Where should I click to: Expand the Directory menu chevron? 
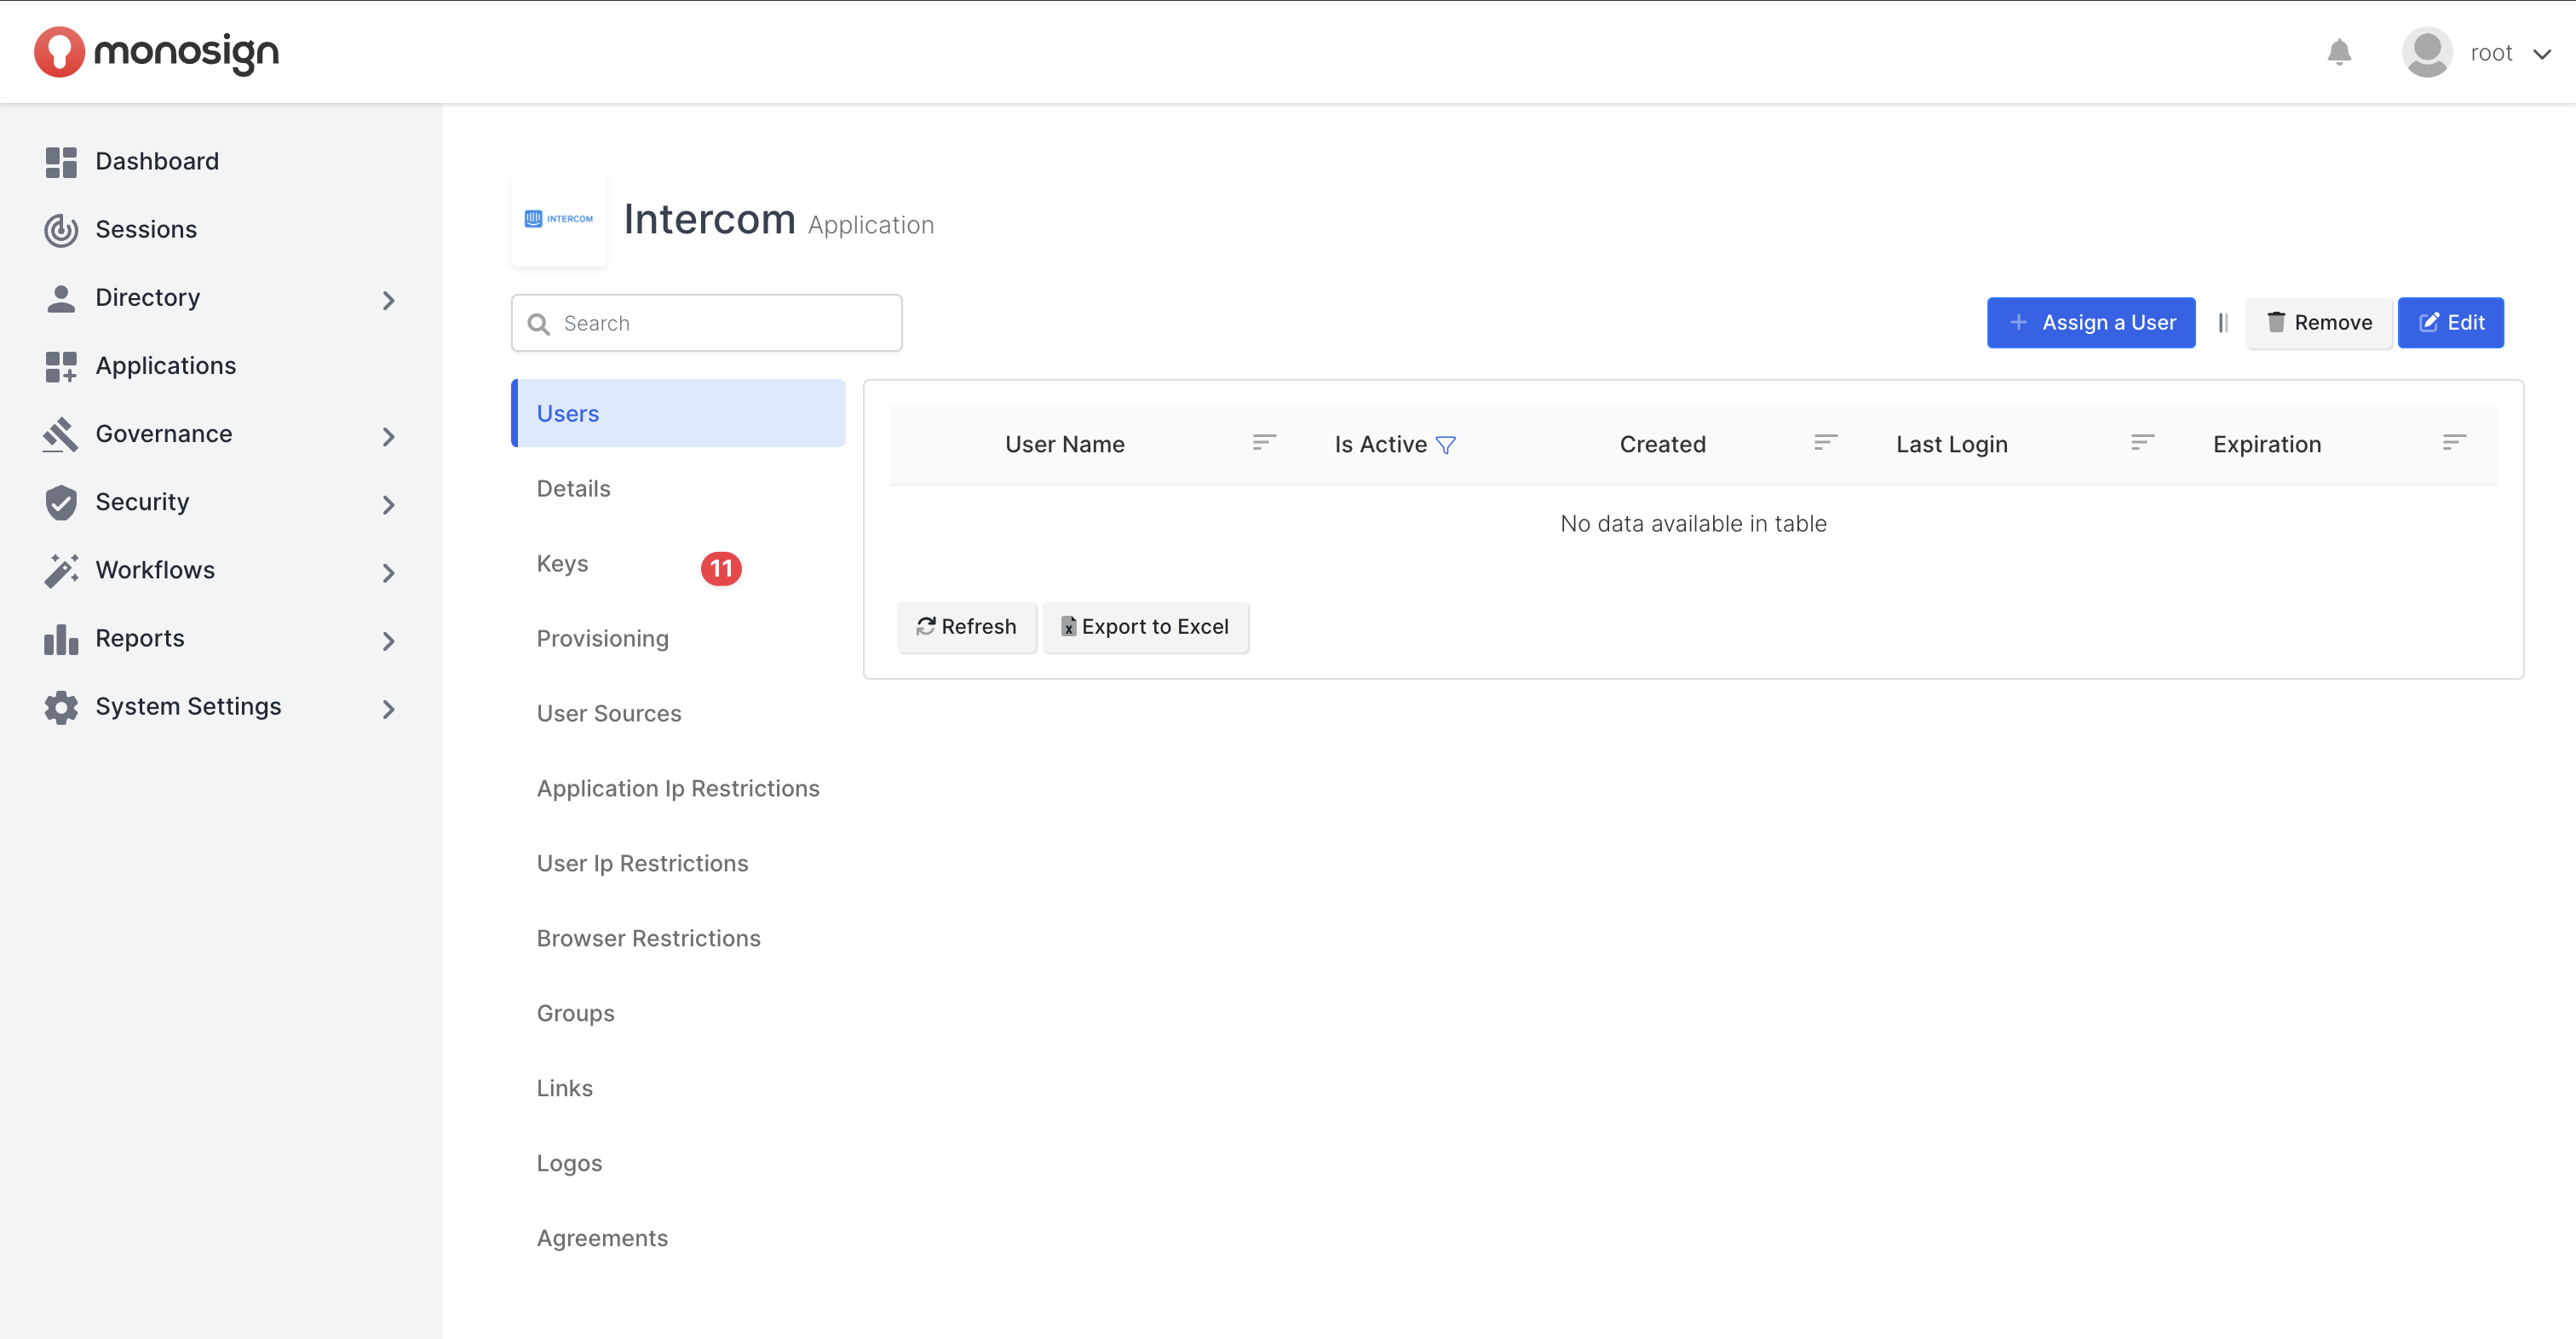[x=389, y=300]
